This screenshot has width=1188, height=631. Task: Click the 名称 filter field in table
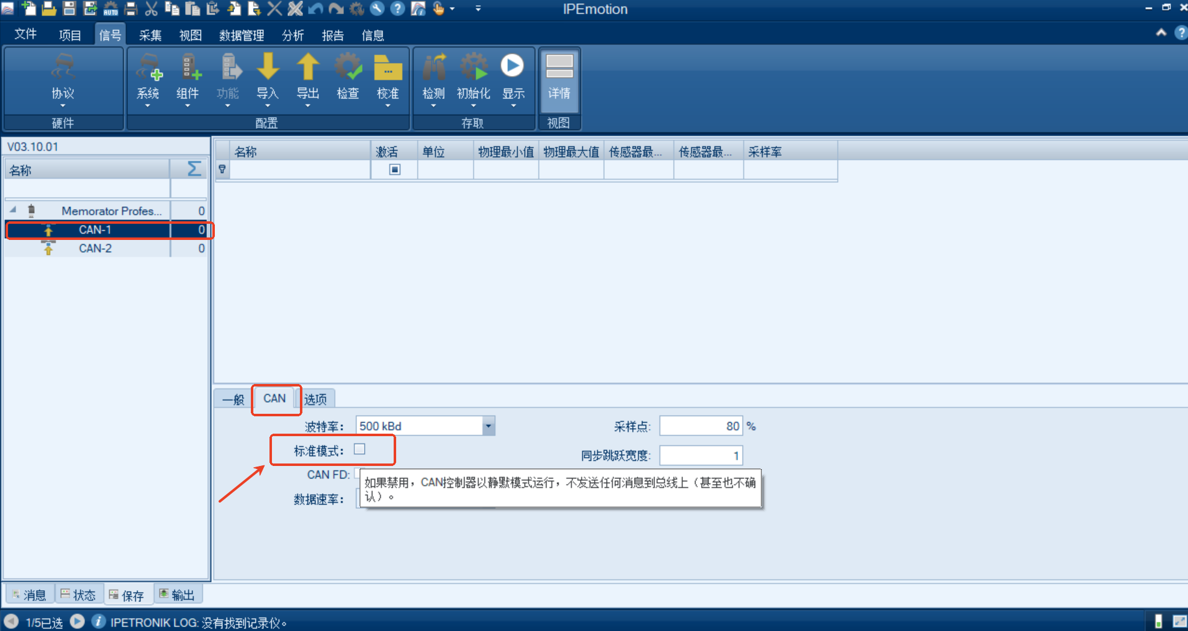(x=300, y=170)
